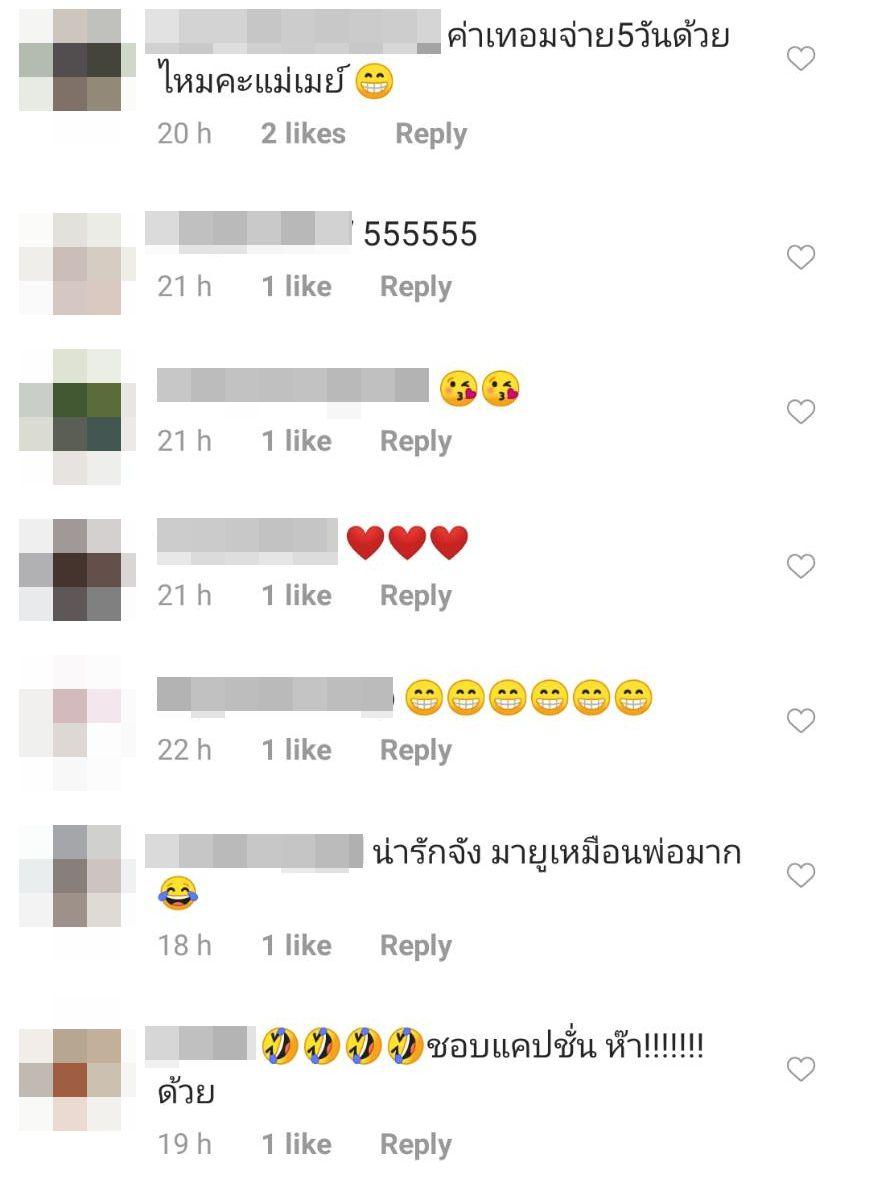Open avatar of the red hearts commenter
This screenshot has height=1179, width=869.
(x=75, y=569)
